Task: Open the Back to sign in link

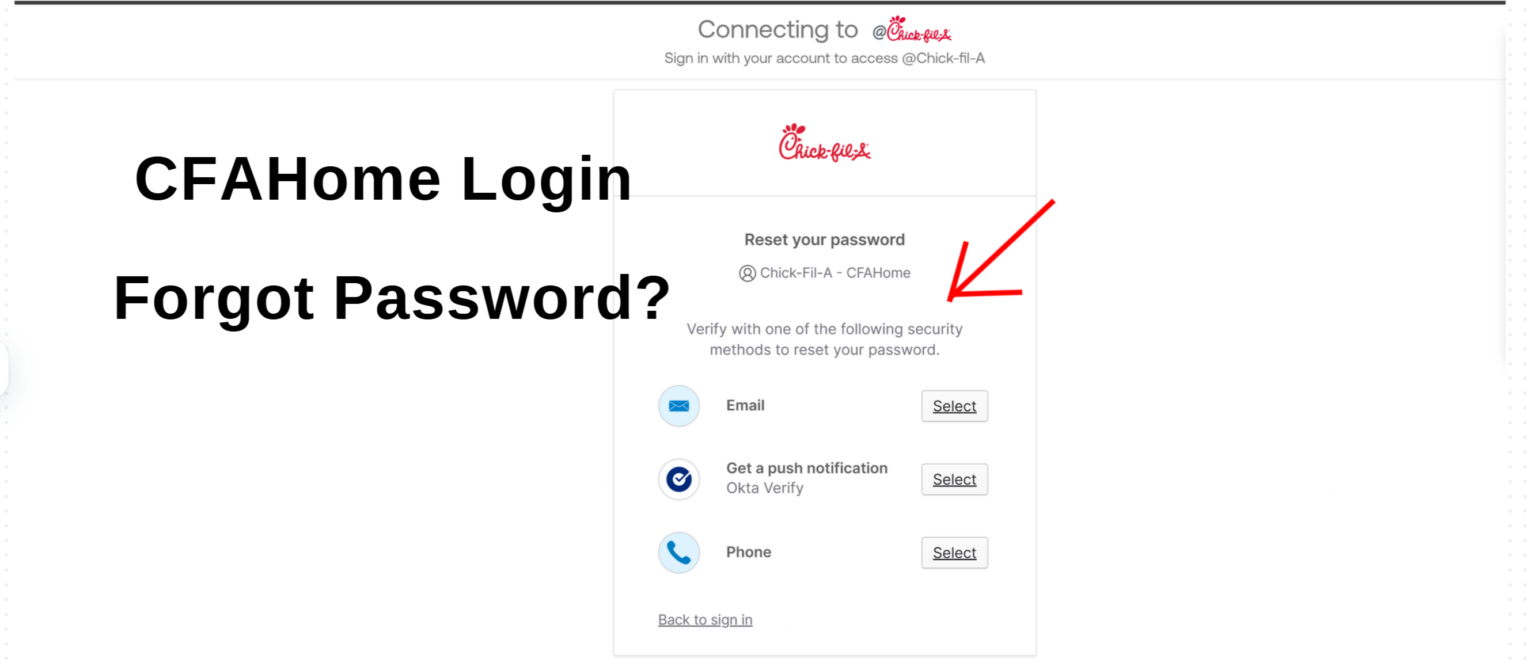Action: tap(704, 619)
